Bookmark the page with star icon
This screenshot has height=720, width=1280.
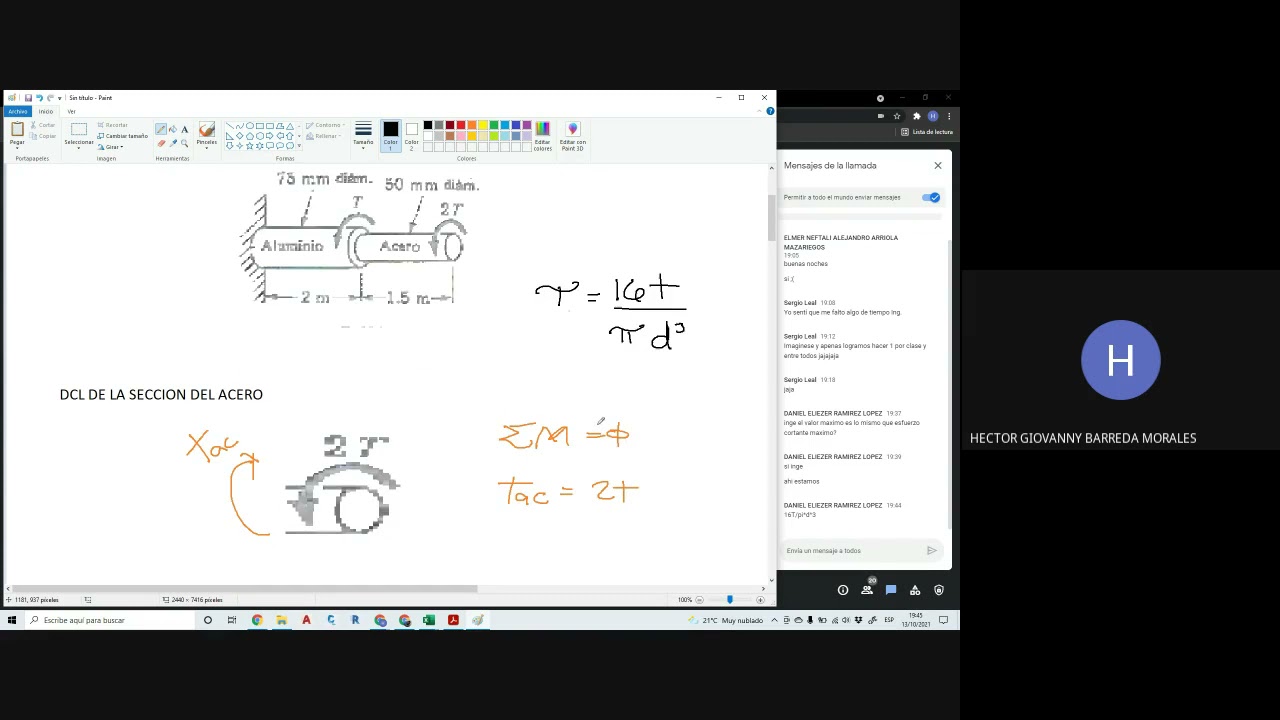897,116
